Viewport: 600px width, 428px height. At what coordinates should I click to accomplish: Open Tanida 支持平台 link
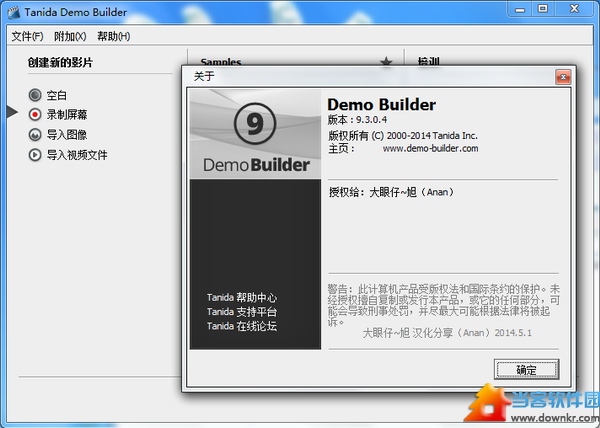242,312
